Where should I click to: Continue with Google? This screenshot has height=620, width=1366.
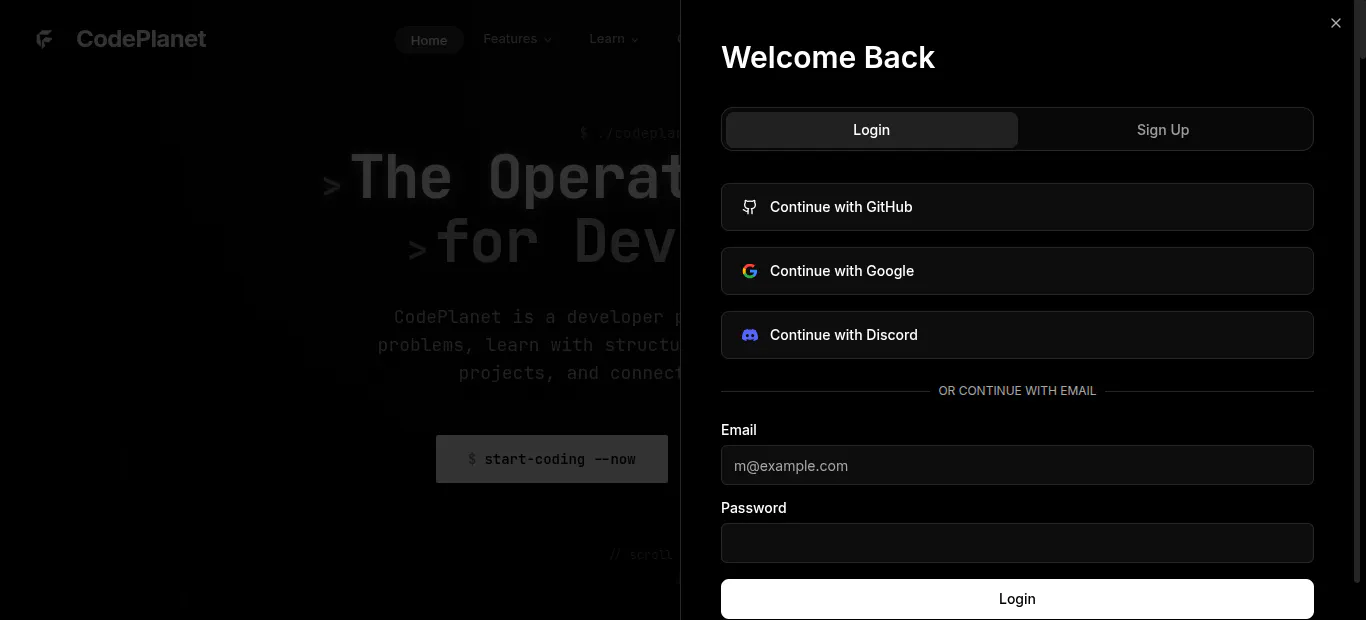pyautogui.click(x=1017, y=271)
